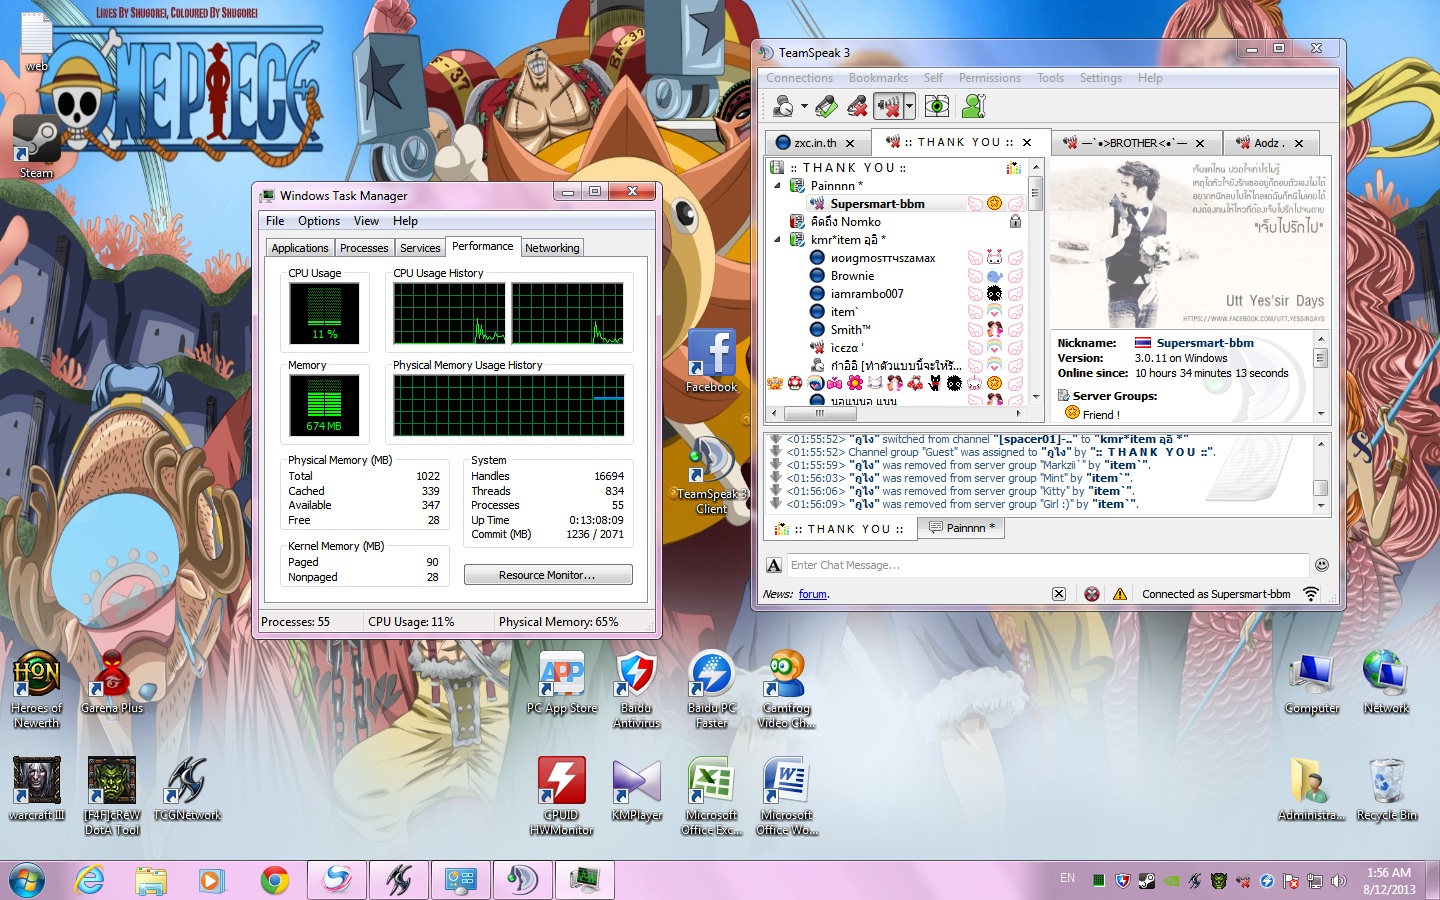The image size is (1440, 900).
Task: Click the user avatar image in the info panel
Action: (x=1190, y=242)
